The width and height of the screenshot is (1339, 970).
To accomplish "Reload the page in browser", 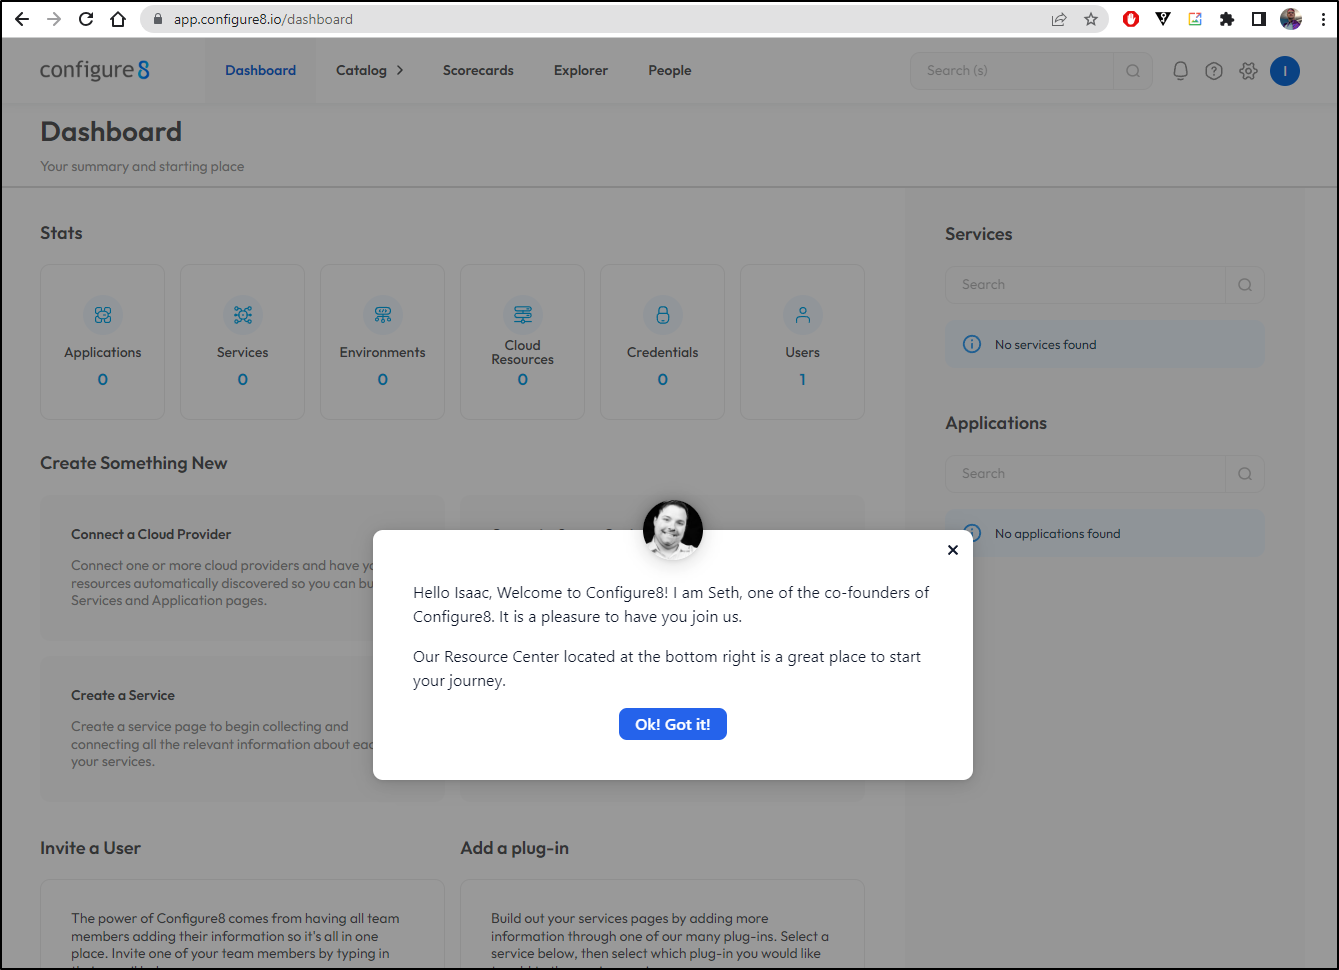I will point(86,19).
